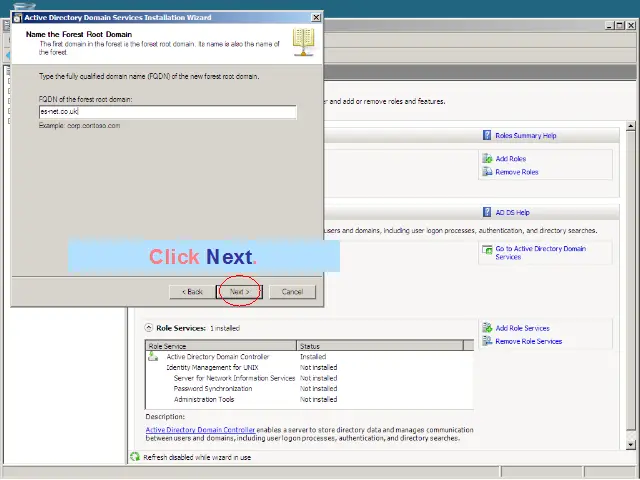
Task: Select Identity Management for UNIX row
Action: click(309, 367)
